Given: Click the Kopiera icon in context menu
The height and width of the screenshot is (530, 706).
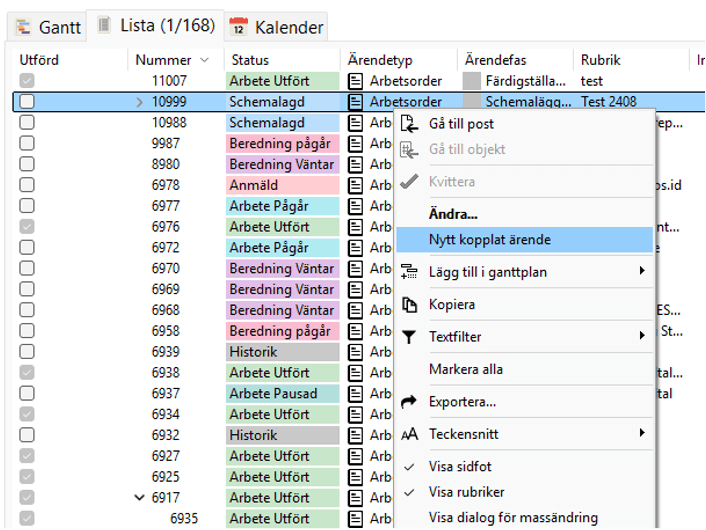Looking at the screenshot, I should [x=409, y=304].
